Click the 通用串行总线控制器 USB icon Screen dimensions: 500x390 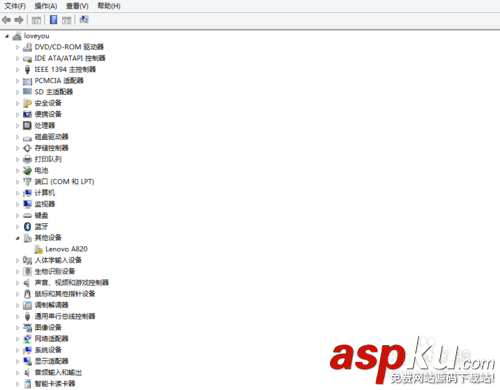[x=27, y=316]
